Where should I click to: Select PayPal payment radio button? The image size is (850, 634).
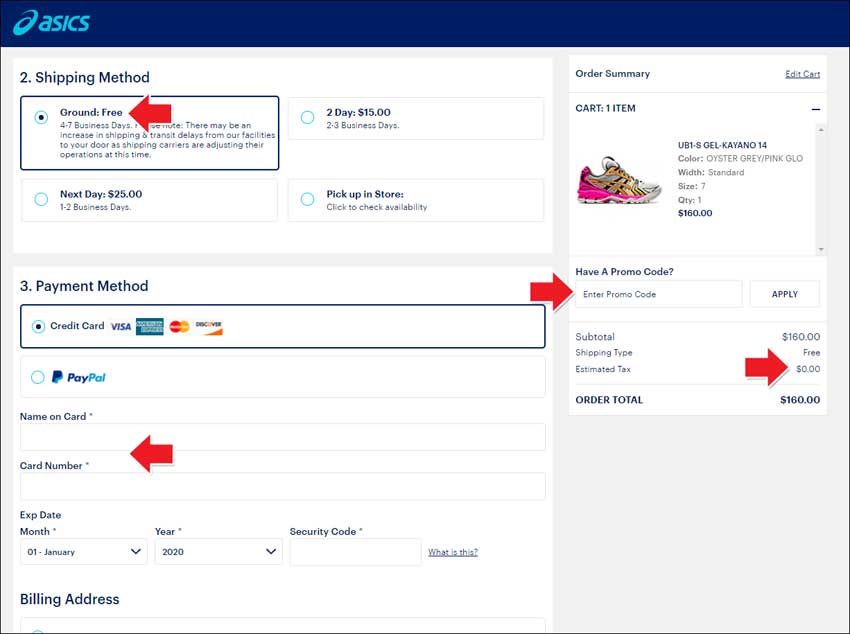point(38,377)
